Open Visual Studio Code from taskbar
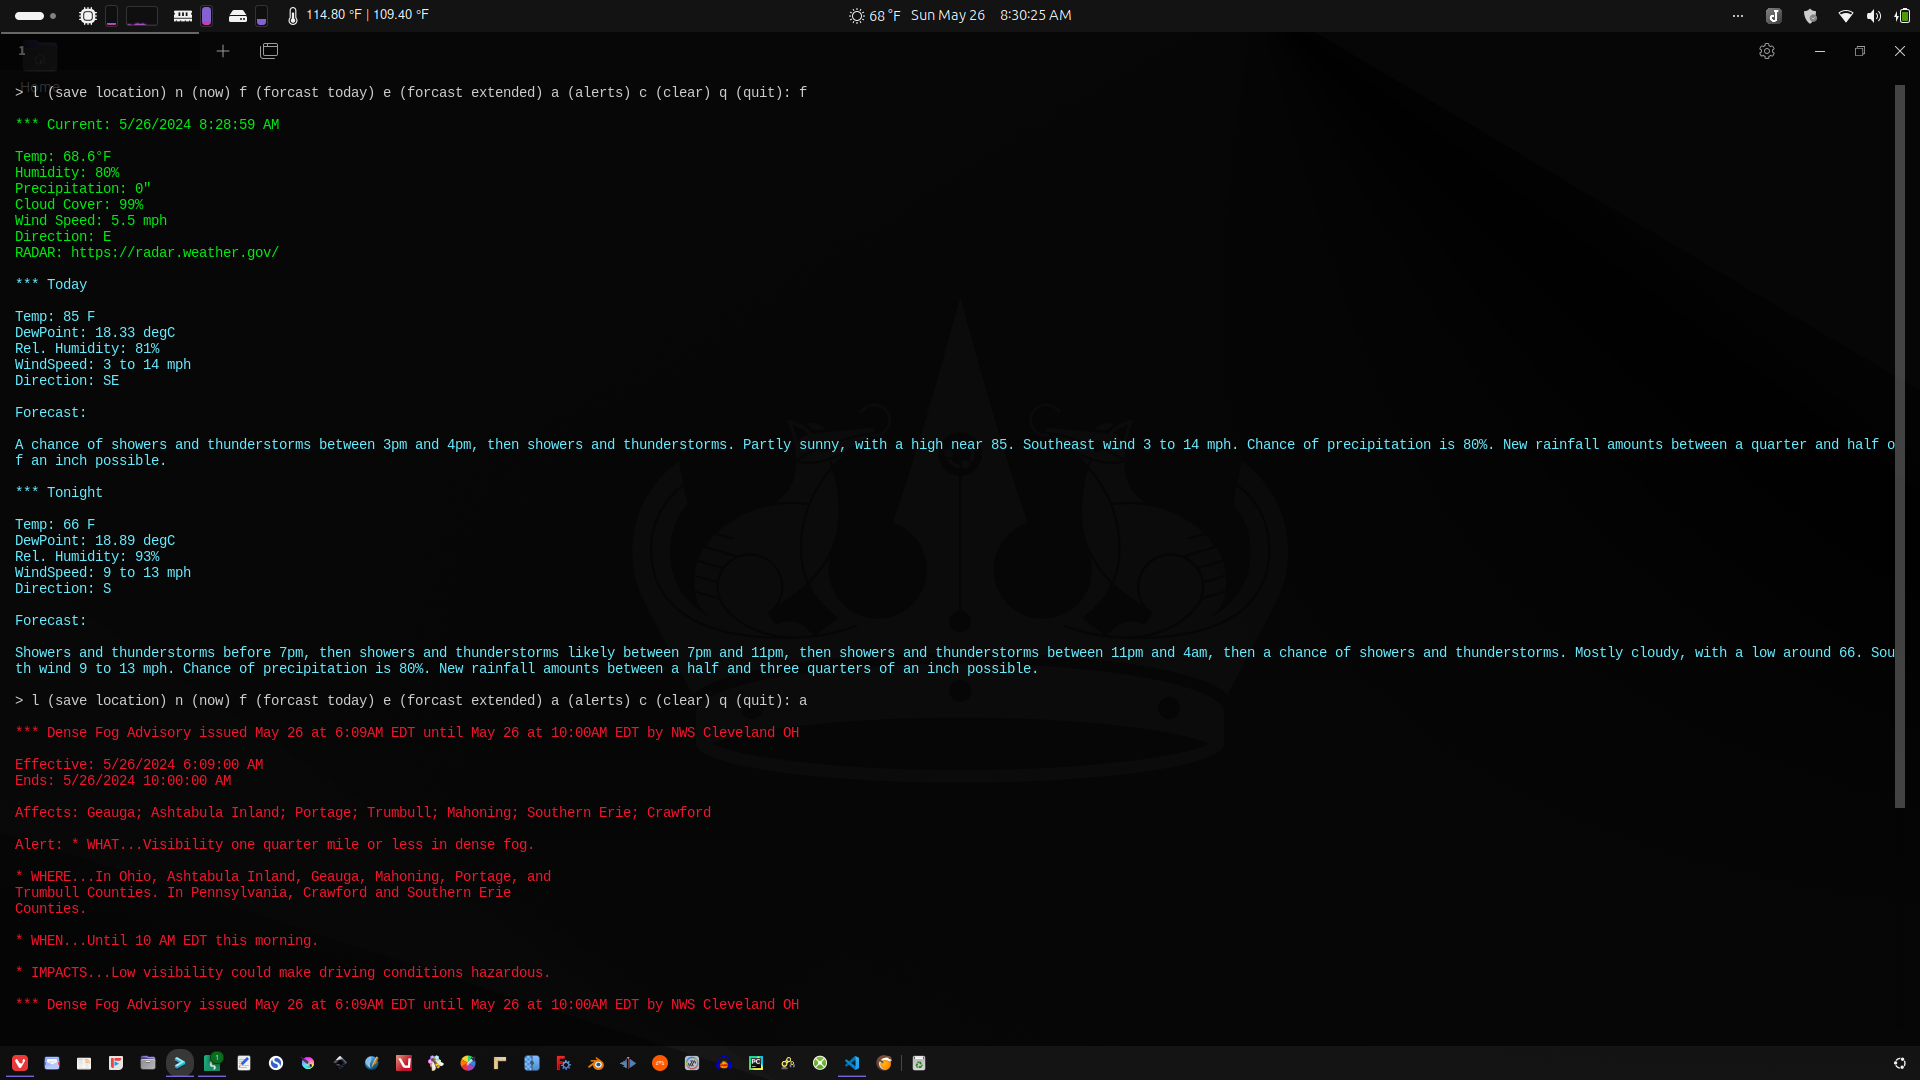This screenshot has height=1080, width=1920. click(x=852, y=1063)
